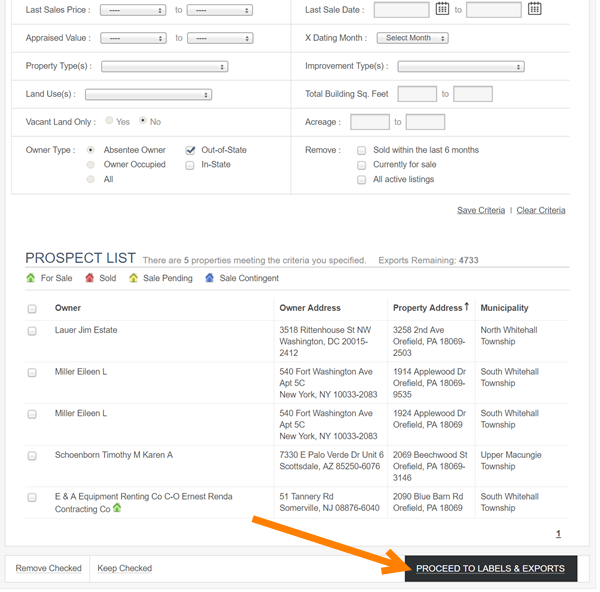
Task: Check Currently for sale removal option
Action: click(x=361, y=165)
